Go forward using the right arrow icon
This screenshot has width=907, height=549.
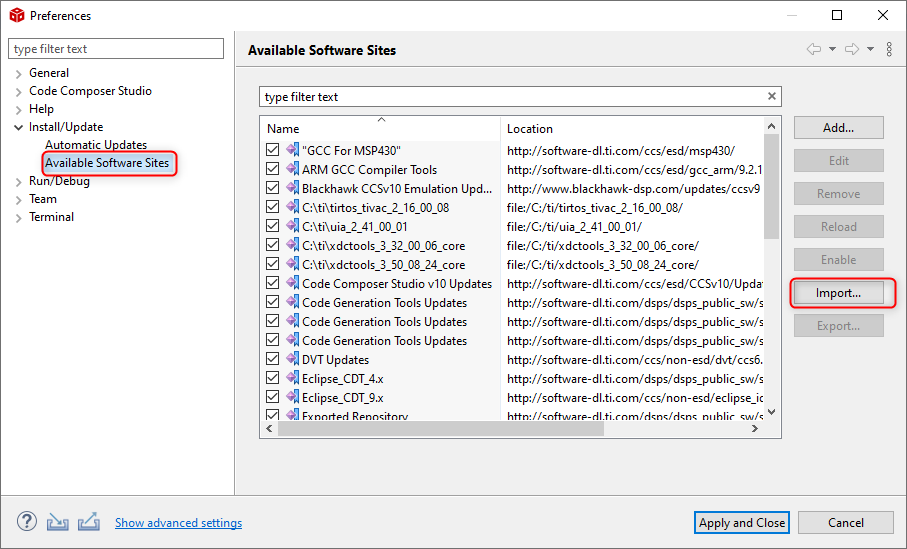852,49
